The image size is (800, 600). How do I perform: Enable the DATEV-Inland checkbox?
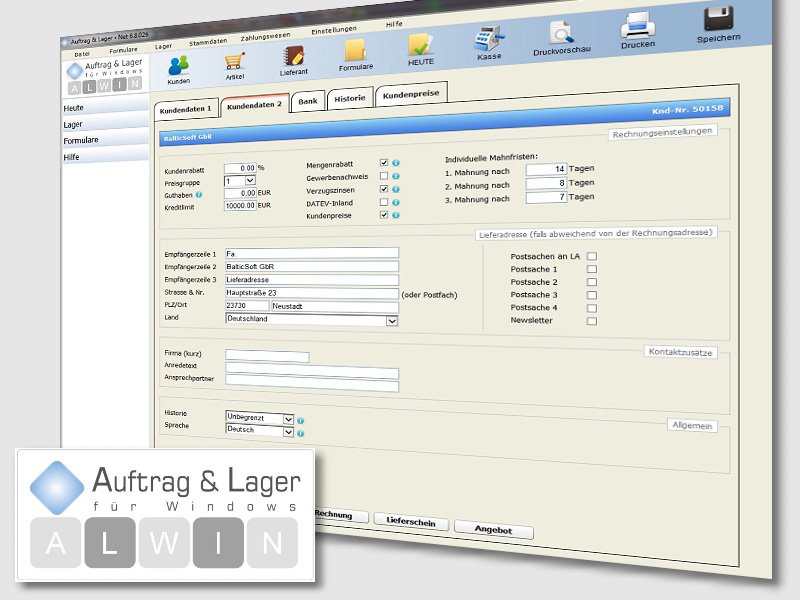pyautogui.click(x=384, y=202)
